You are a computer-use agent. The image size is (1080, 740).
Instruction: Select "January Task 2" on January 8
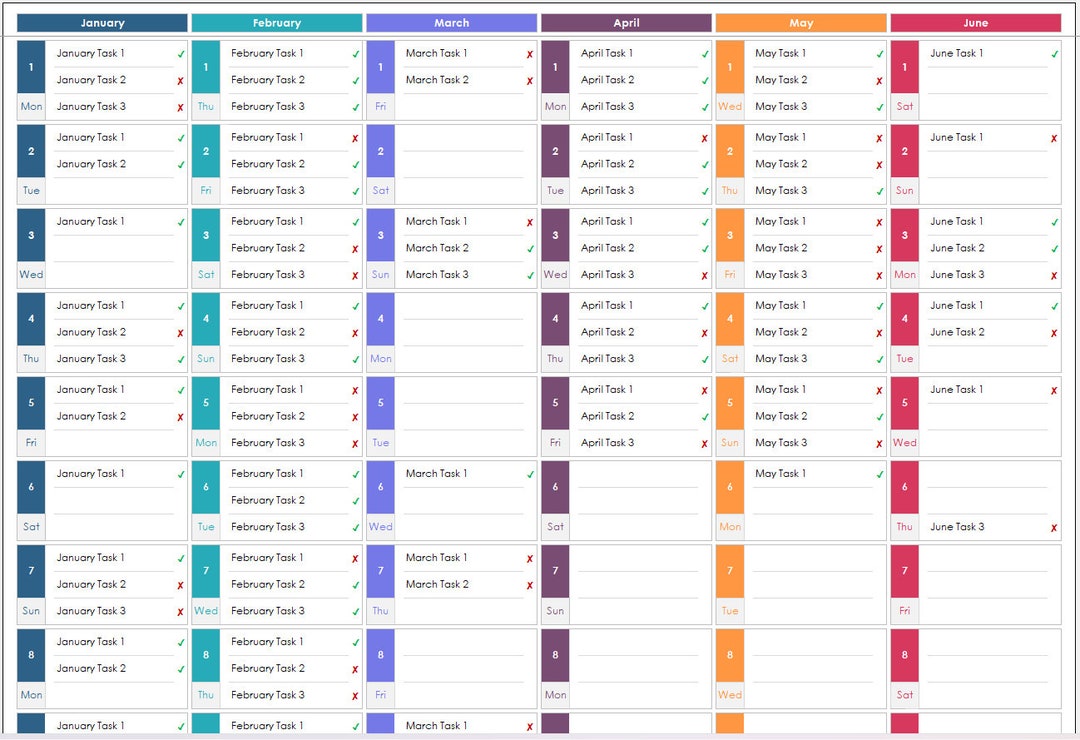point(91,668)
